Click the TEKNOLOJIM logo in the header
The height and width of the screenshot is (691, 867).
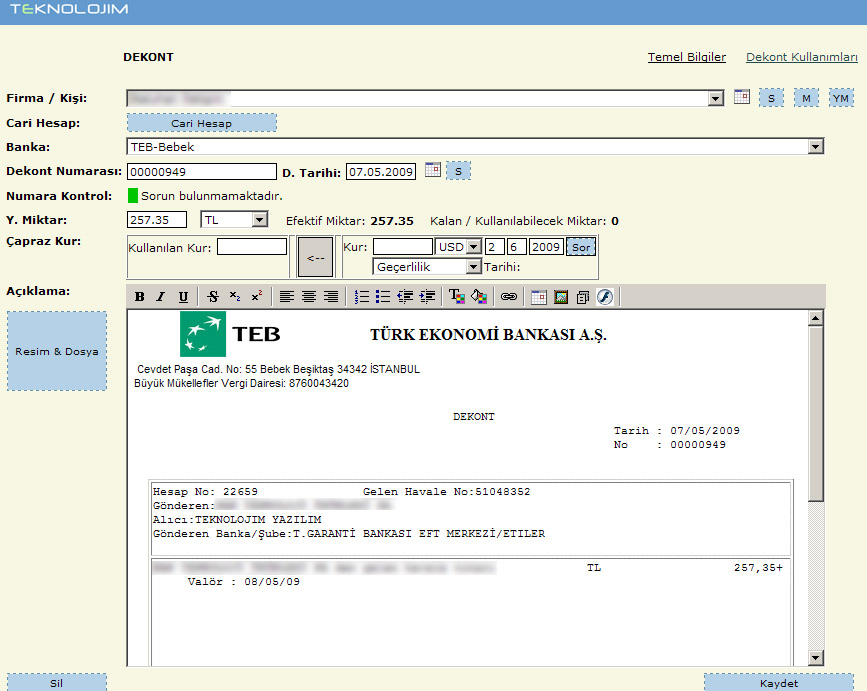(x=69, y=9)
